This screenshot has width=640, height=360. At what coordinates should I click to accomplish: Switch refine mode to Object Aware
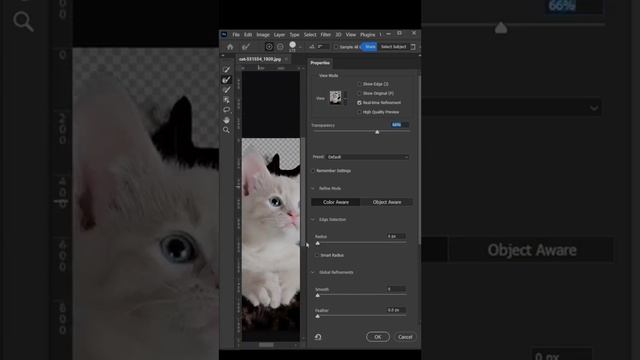point(387,202)
